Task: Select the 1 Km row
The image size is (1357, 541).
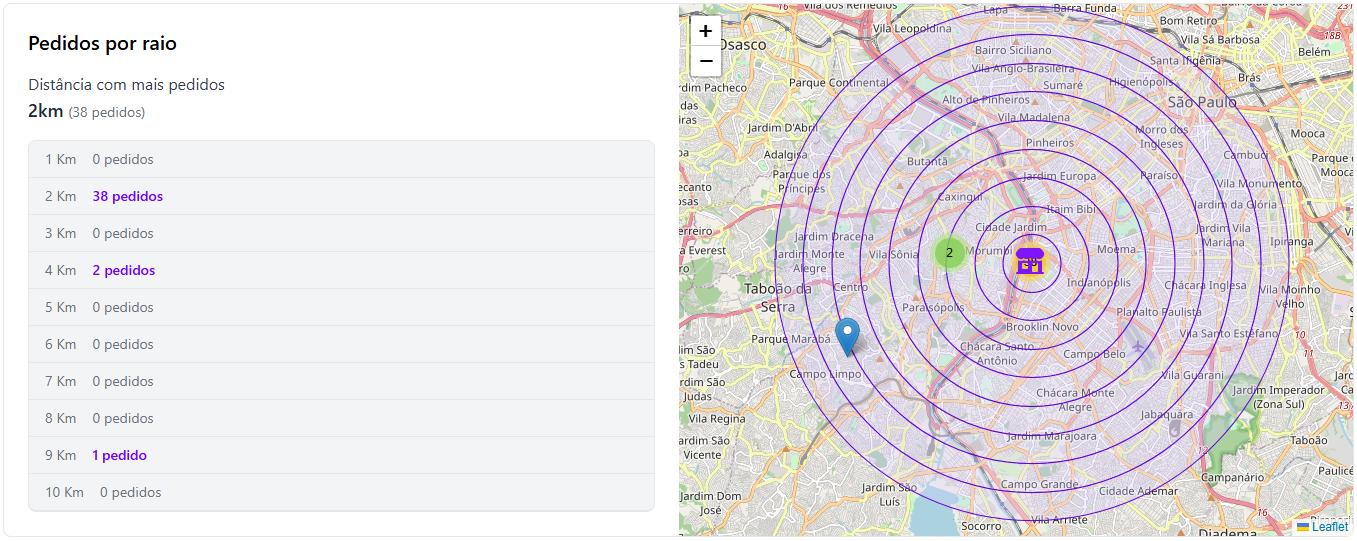Action: [341, 159]
